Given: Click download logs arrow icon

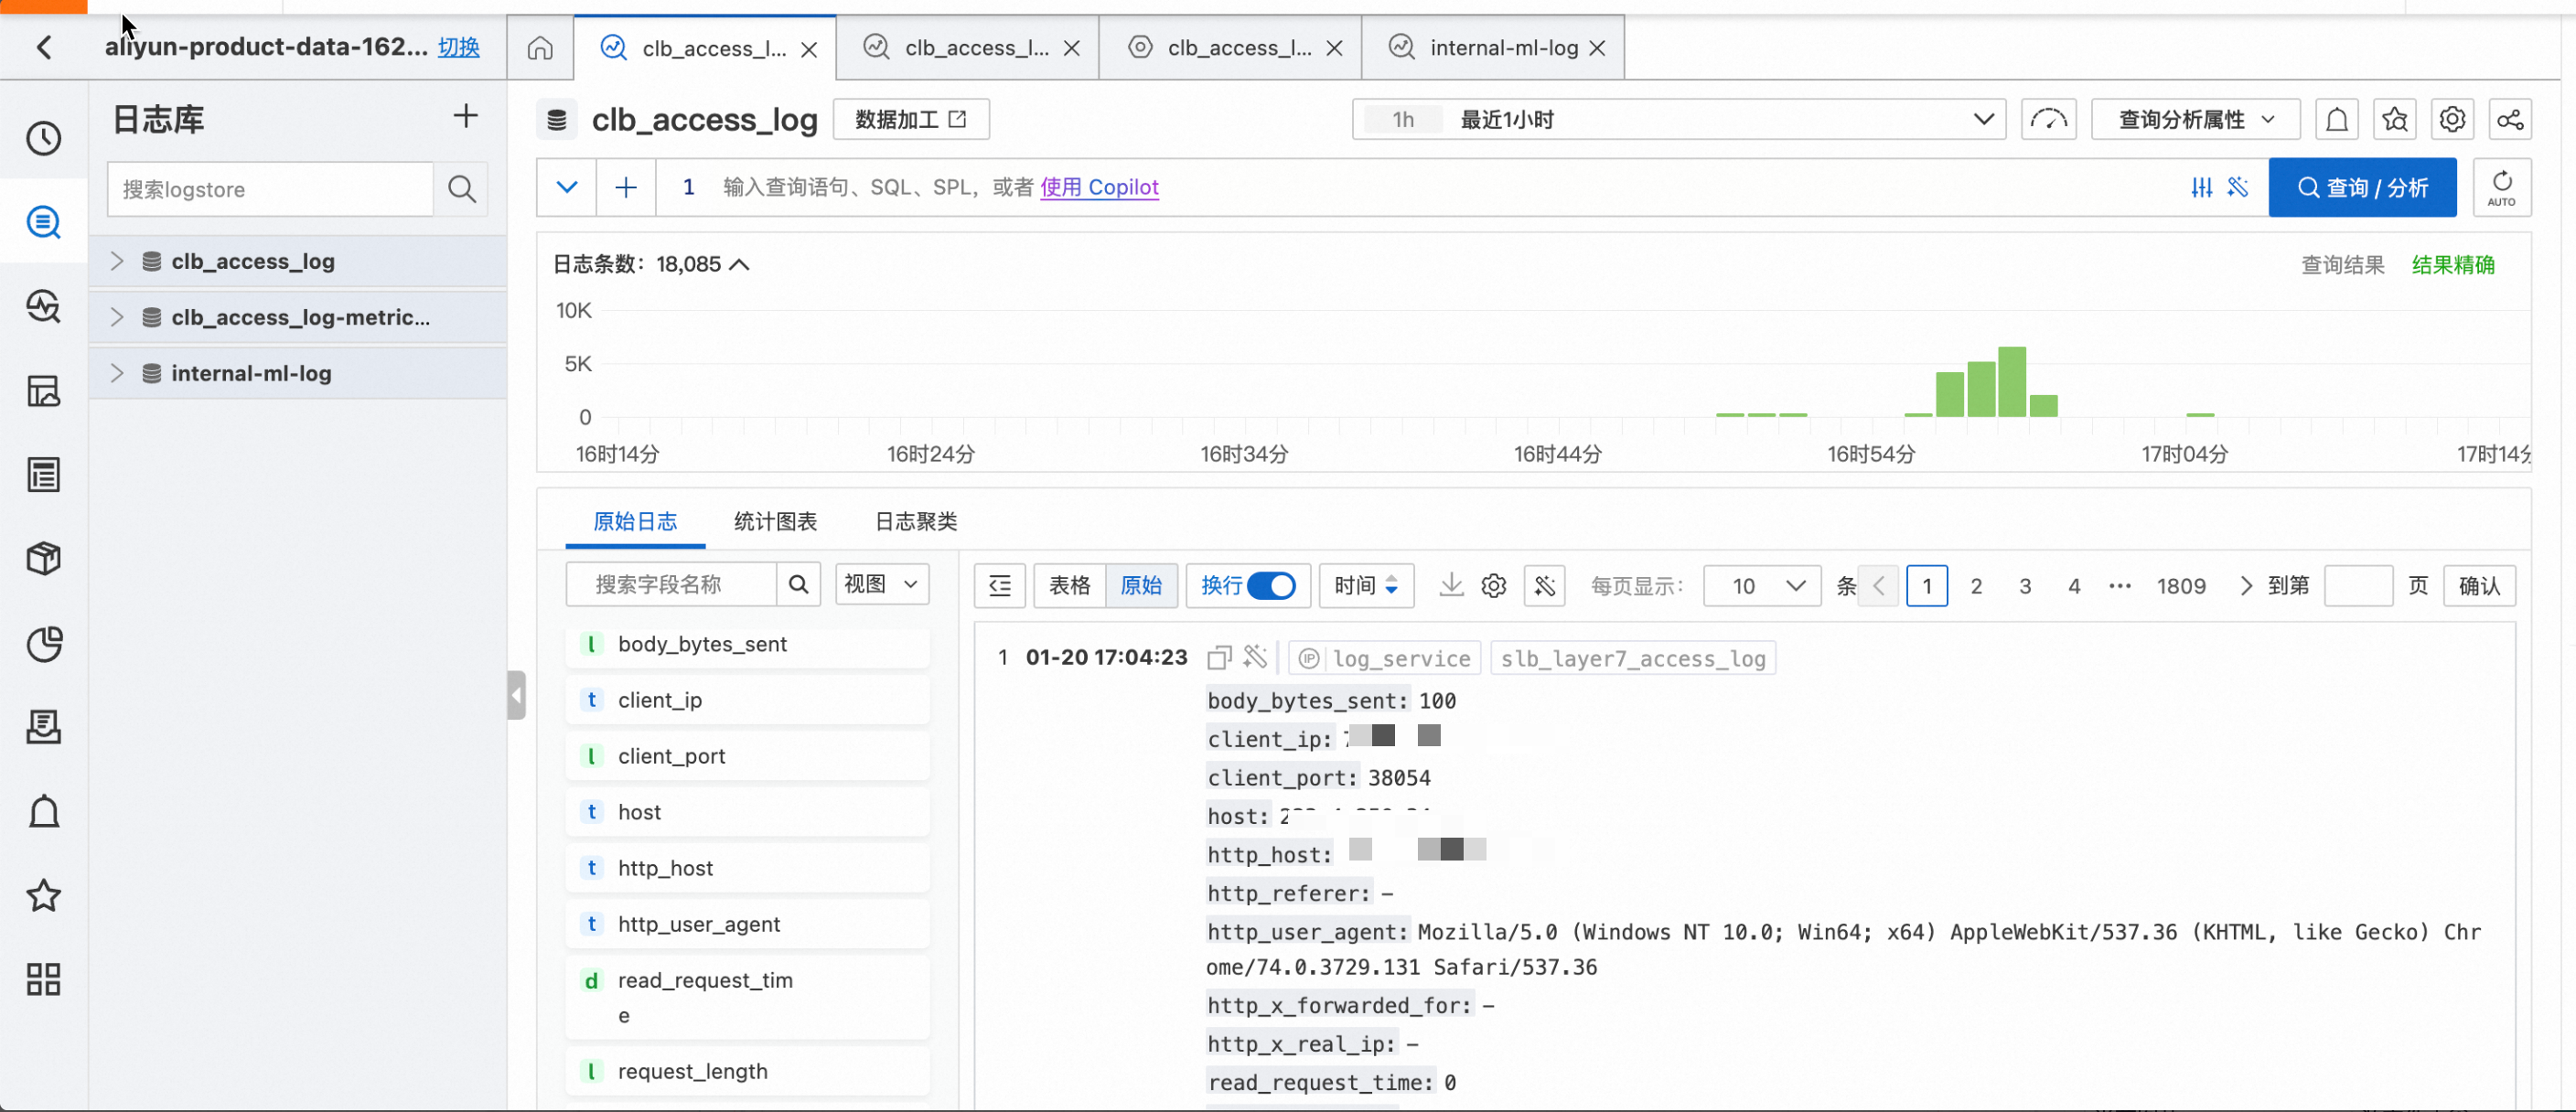Looking at the screenshot, I should 1450,585.
